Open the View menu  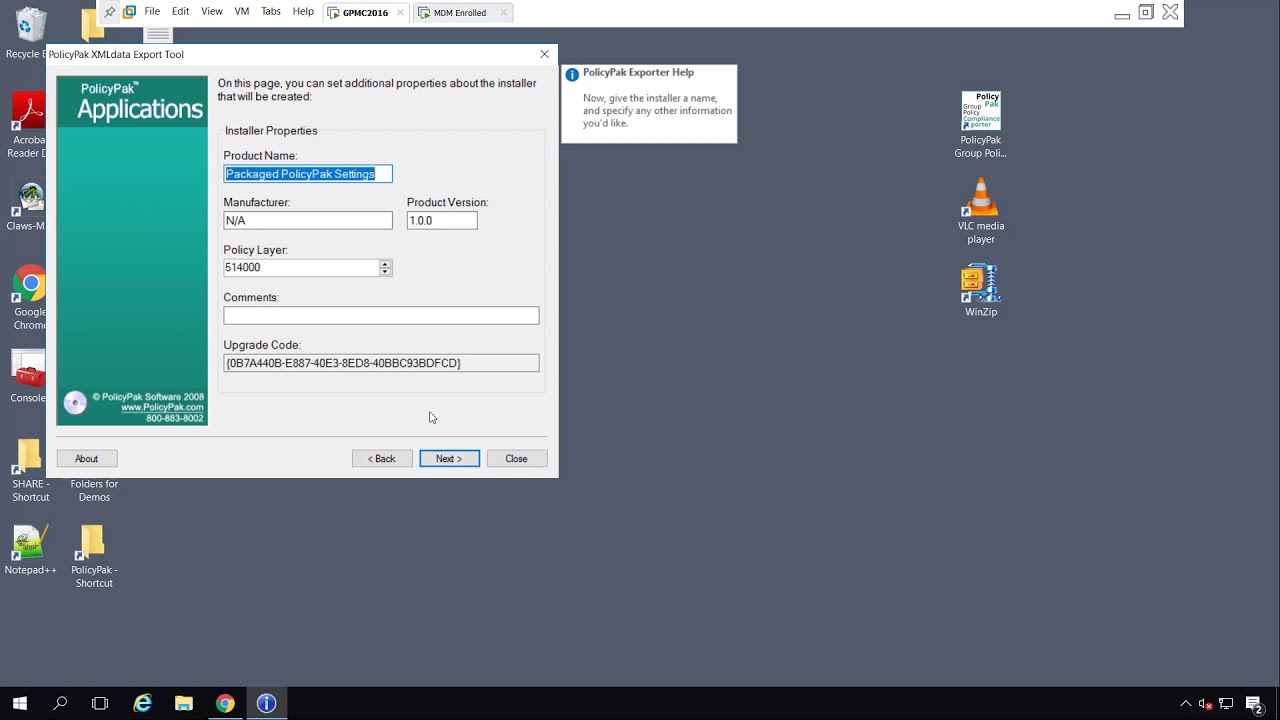tap(212, 12)
